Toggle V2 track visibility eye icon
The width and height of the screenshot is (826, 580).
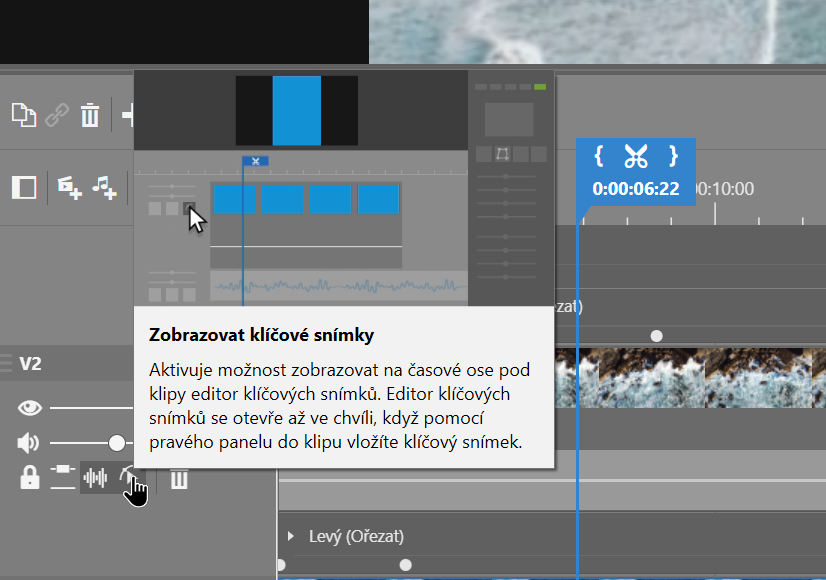[30, 407]
